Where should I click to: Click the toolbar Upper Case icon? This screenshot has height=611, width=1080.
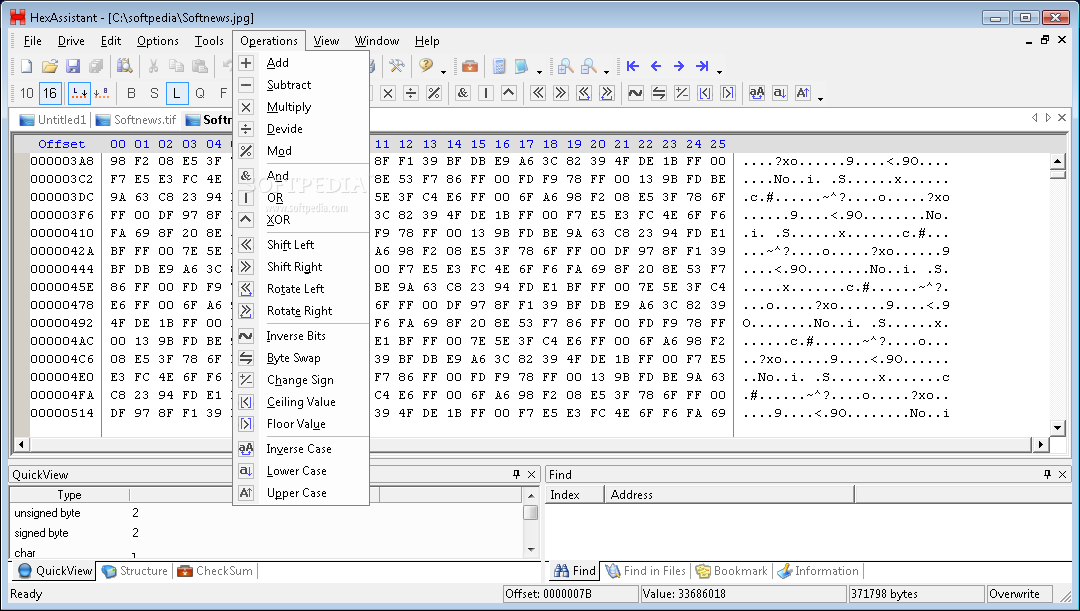click(803, 93)
